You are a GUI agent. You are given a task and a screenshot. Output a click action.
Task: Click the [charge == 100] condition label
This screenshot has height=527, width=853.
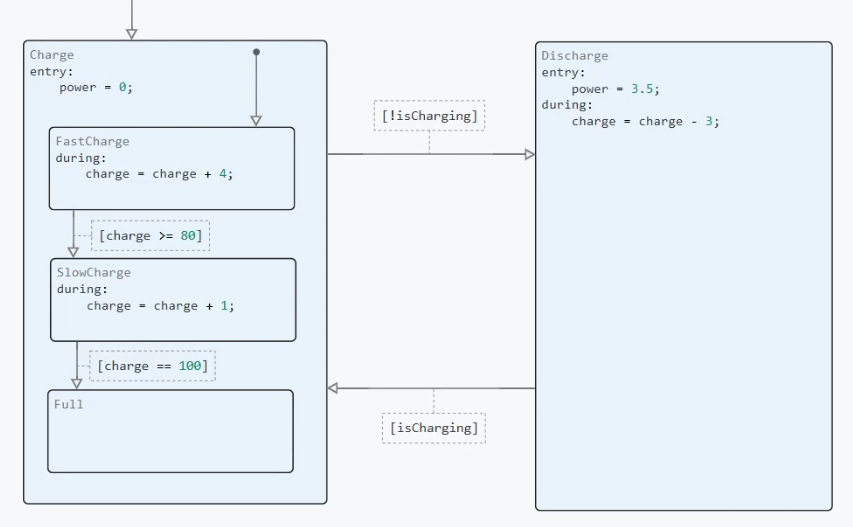click(152, 366)
